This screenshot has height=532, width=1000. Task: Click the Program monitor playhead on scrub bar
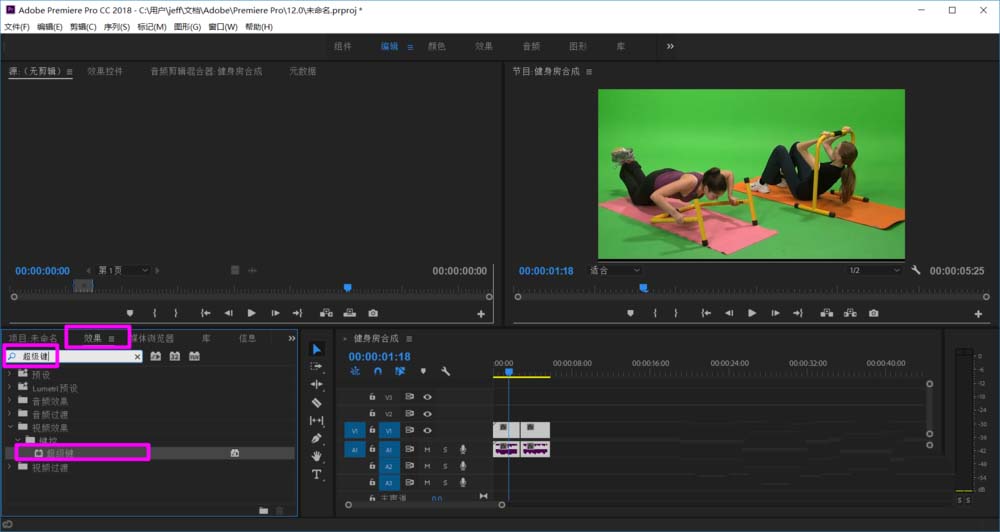pos(643,288)
